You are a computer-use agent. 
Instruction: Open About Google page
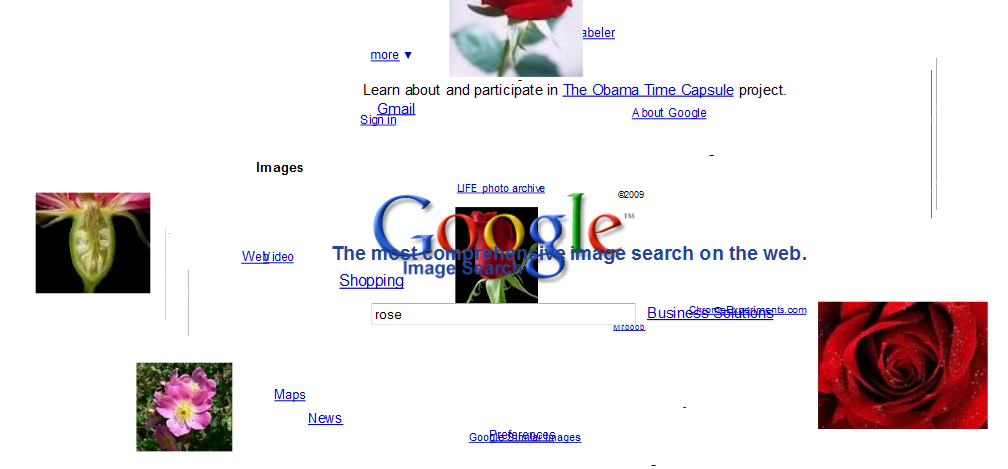coord(669,113)
